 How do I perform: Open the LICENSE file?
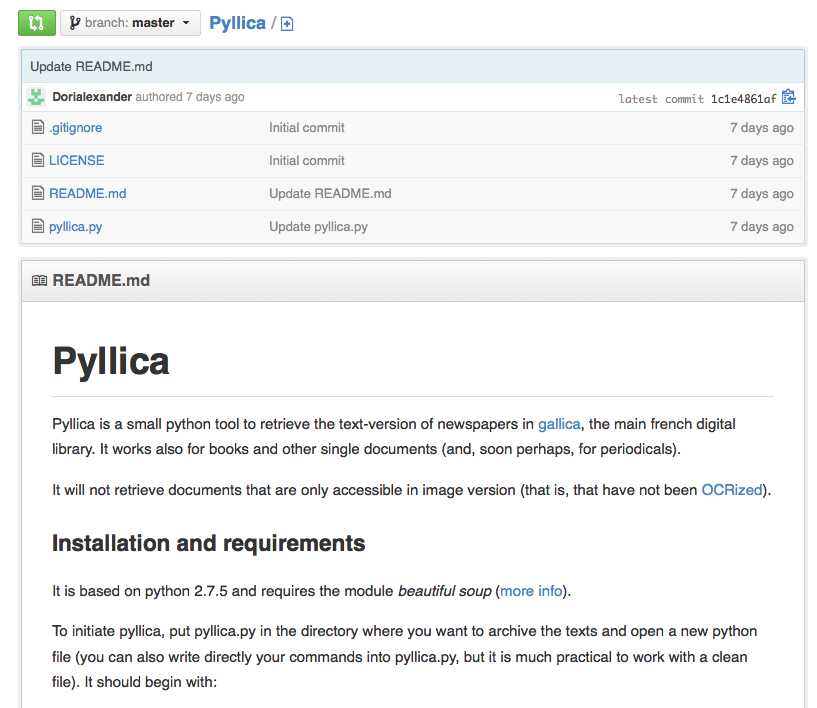(x=77, y=160)
